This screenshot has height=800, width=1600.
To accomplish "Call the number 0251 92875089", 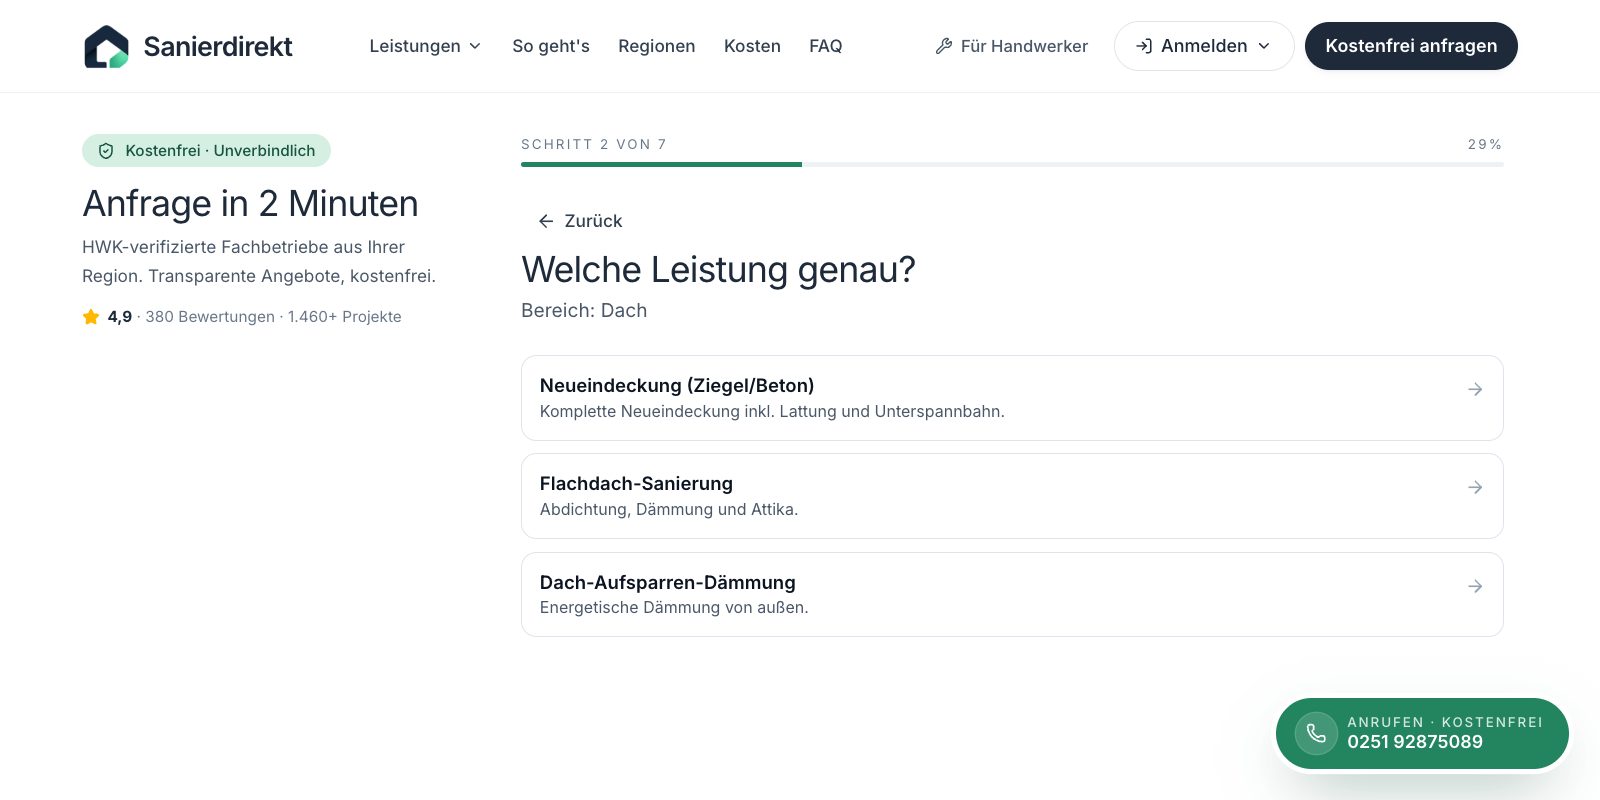I will coord(1415,742).
